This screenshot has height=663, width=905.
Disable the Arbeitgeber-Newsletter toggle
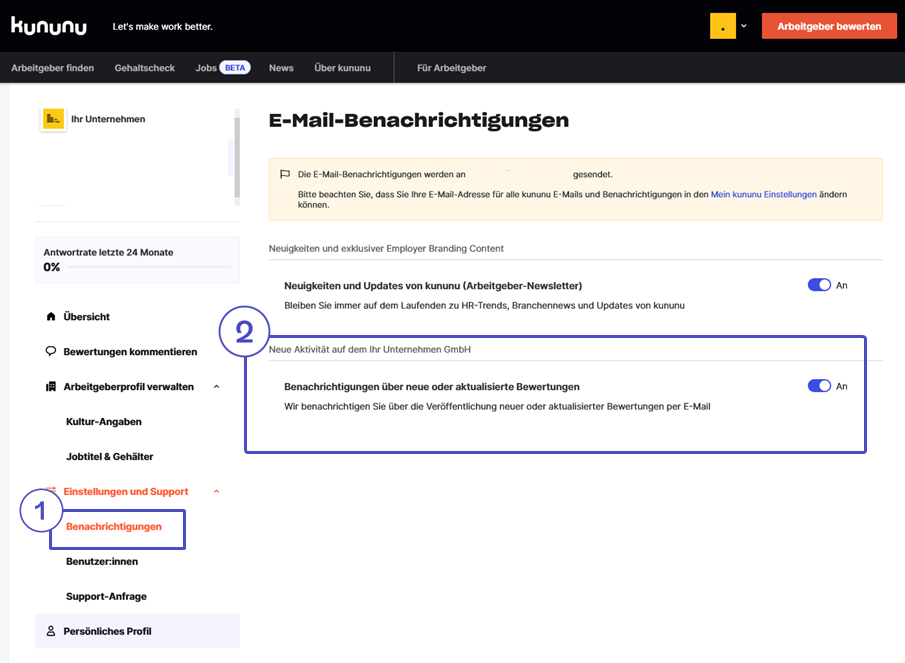[x=819, y=285]
